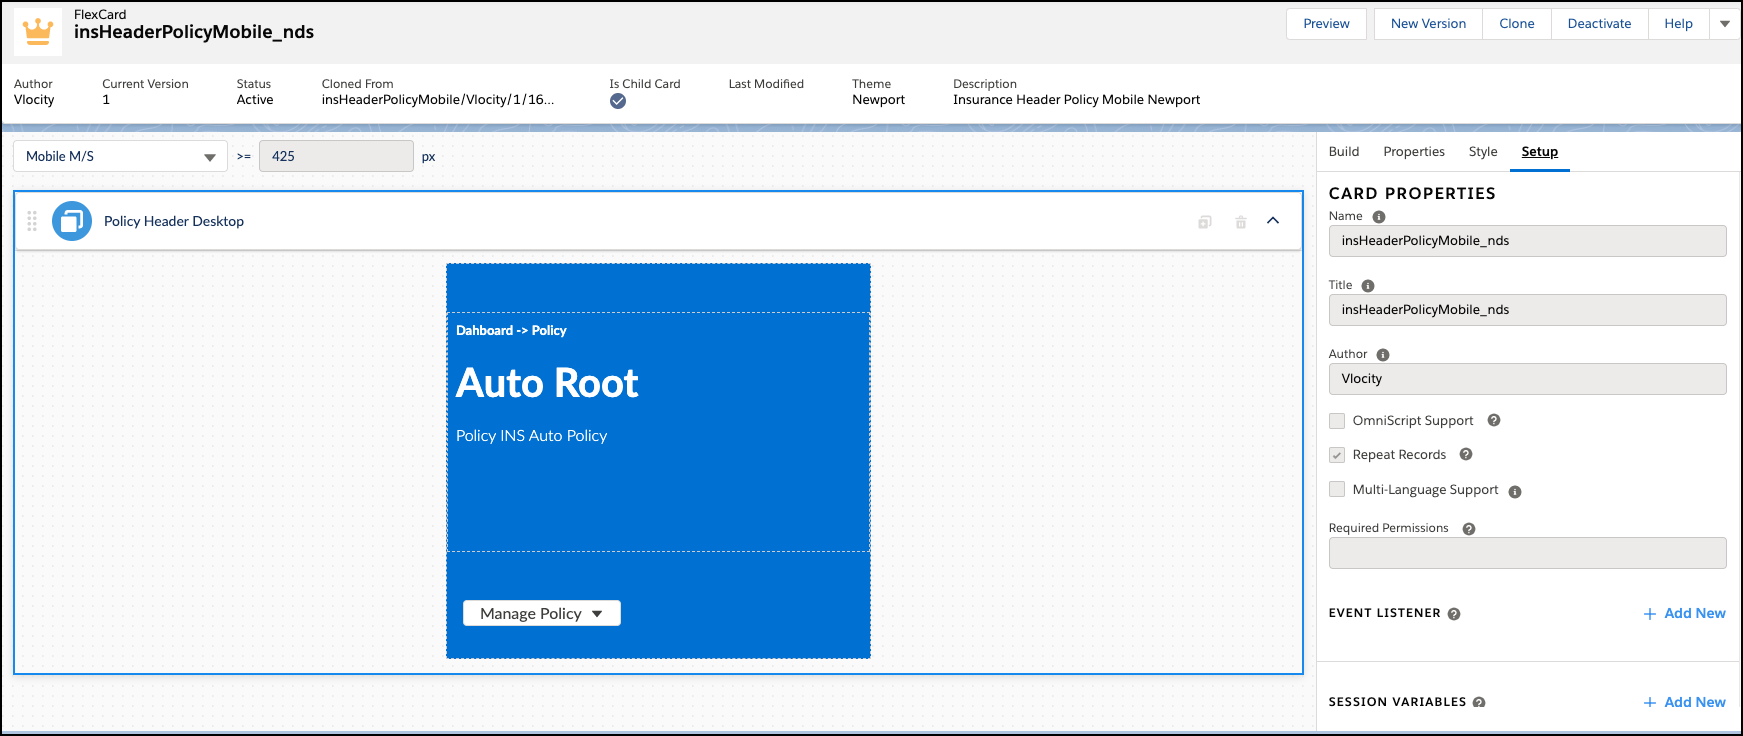Open the Mobile M/S breakpoint dropdown
The height and width of the screenshot is (736, 1743).
(120, 156)
